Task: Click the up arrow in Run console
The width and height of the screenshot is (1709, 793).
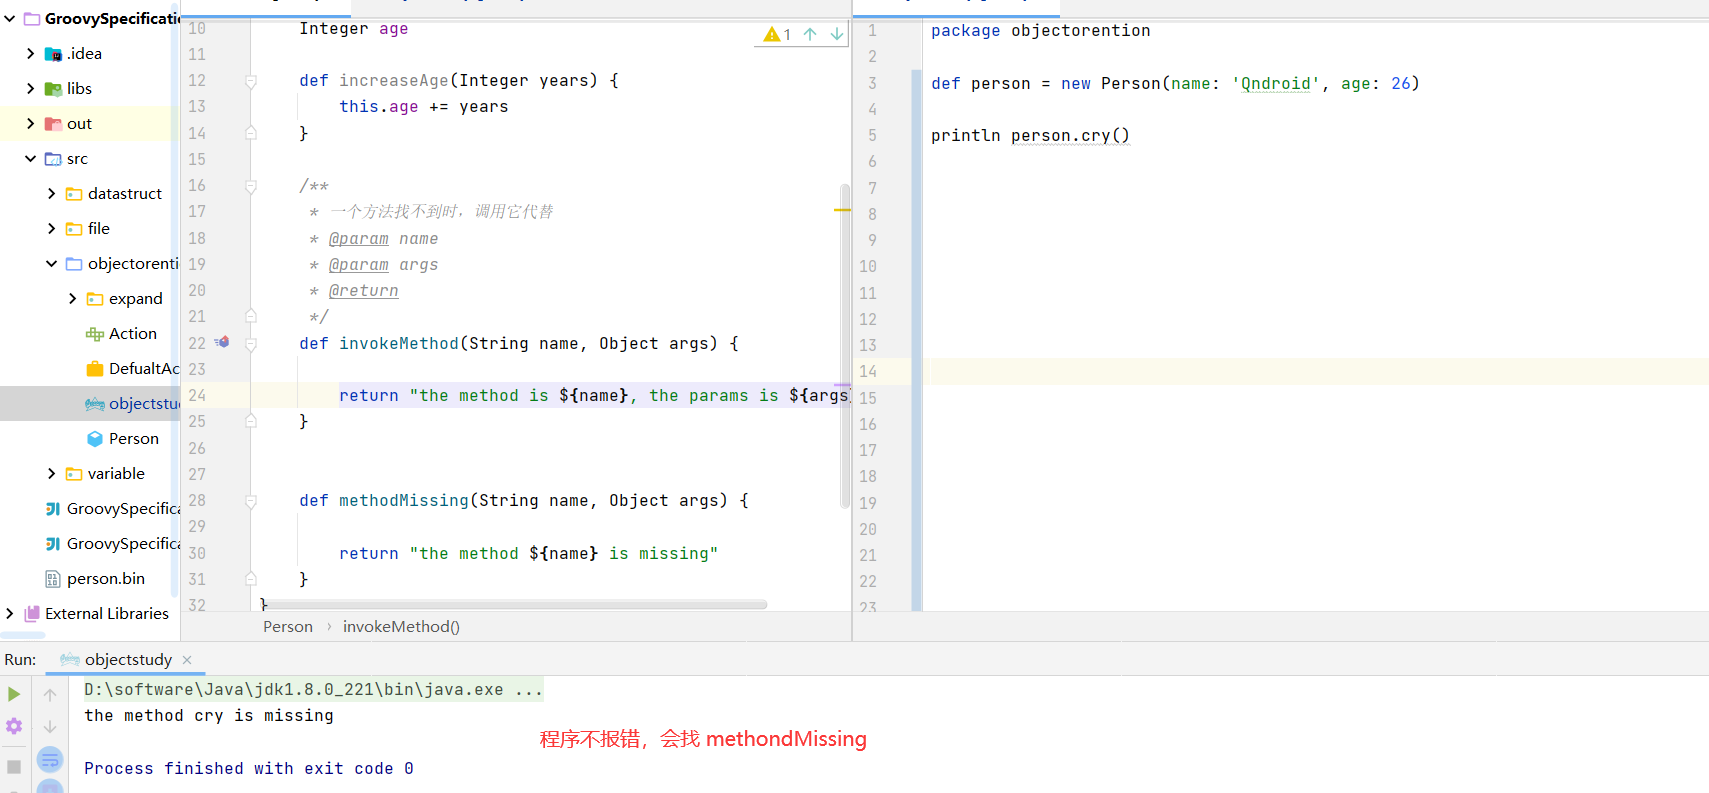Action: (50, 695)
